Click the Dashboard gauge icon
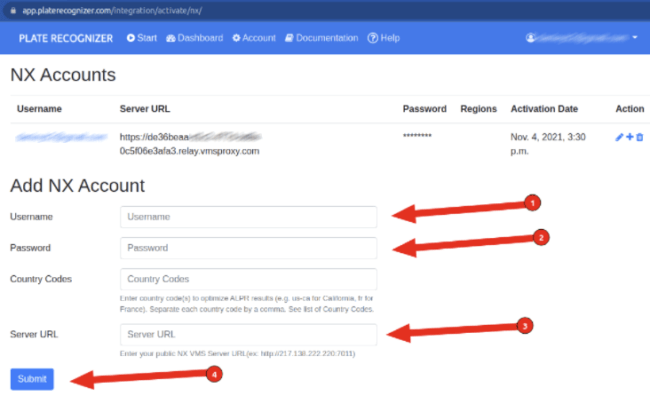 171,38
